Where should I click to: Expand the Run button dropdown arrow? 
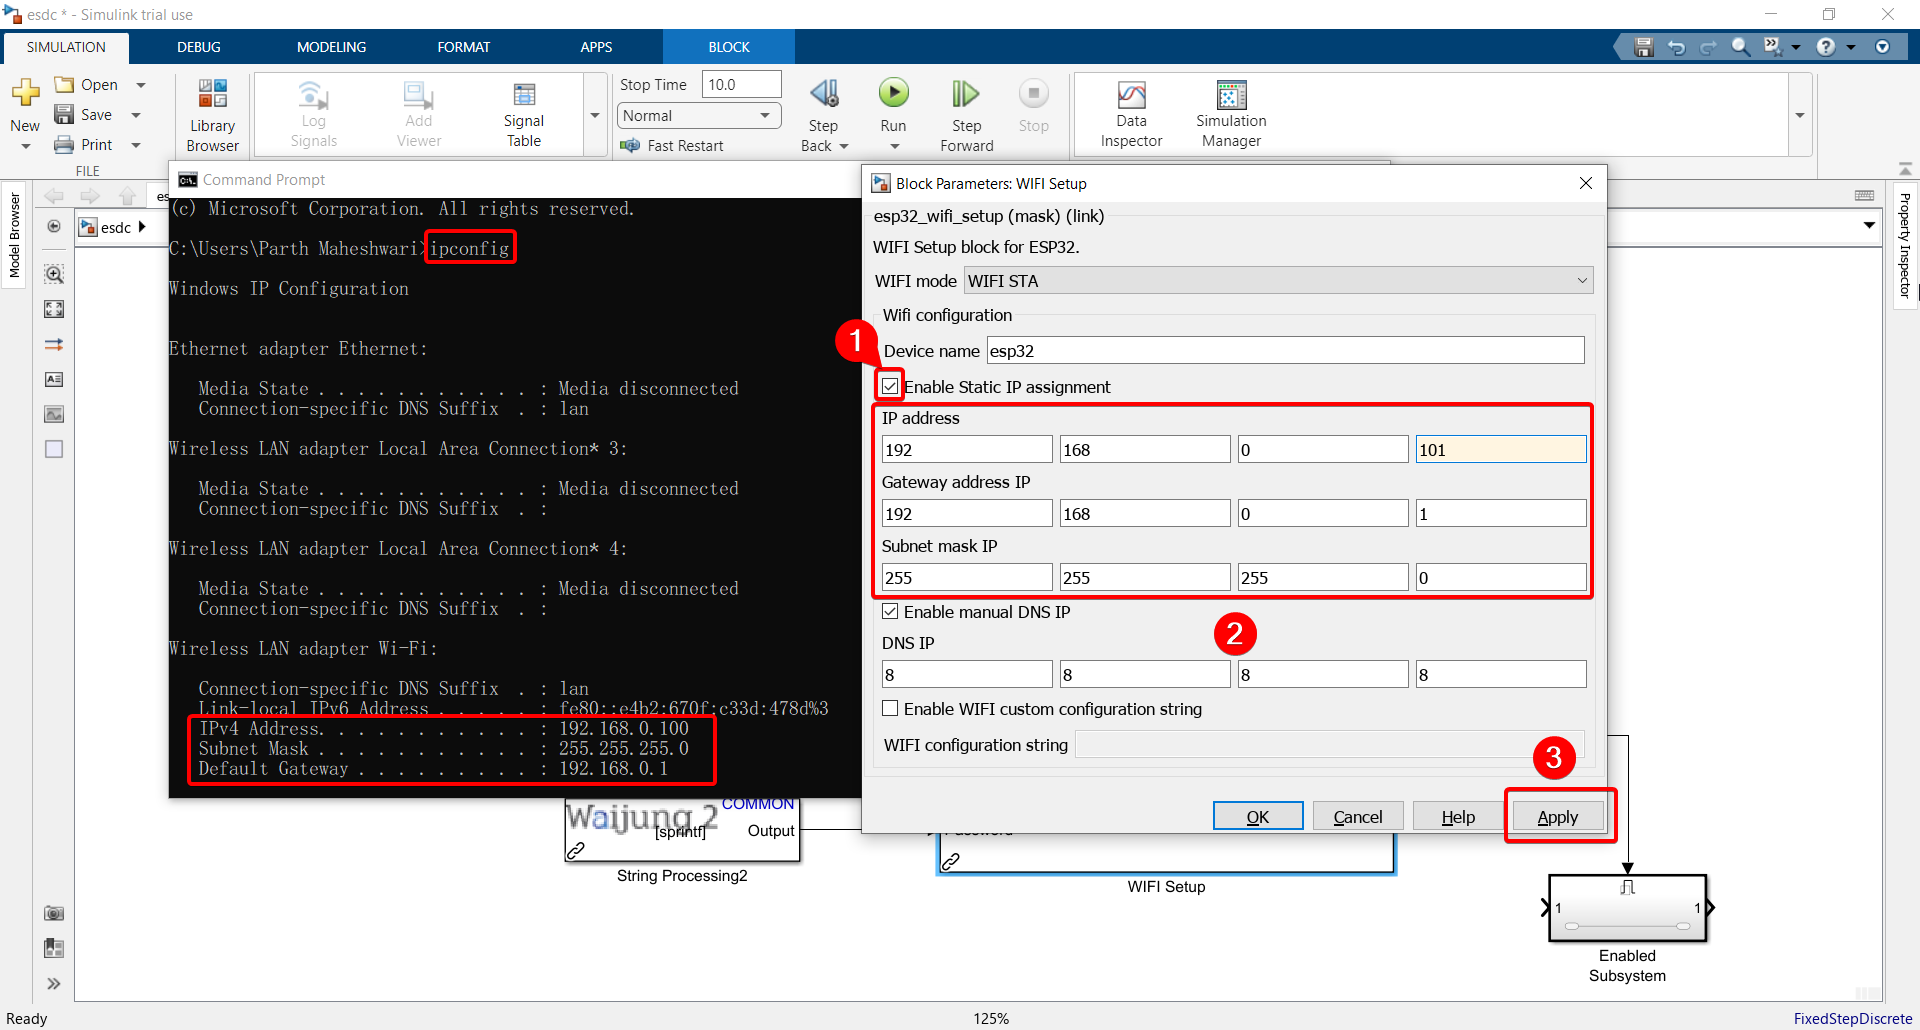click(894, 147)
